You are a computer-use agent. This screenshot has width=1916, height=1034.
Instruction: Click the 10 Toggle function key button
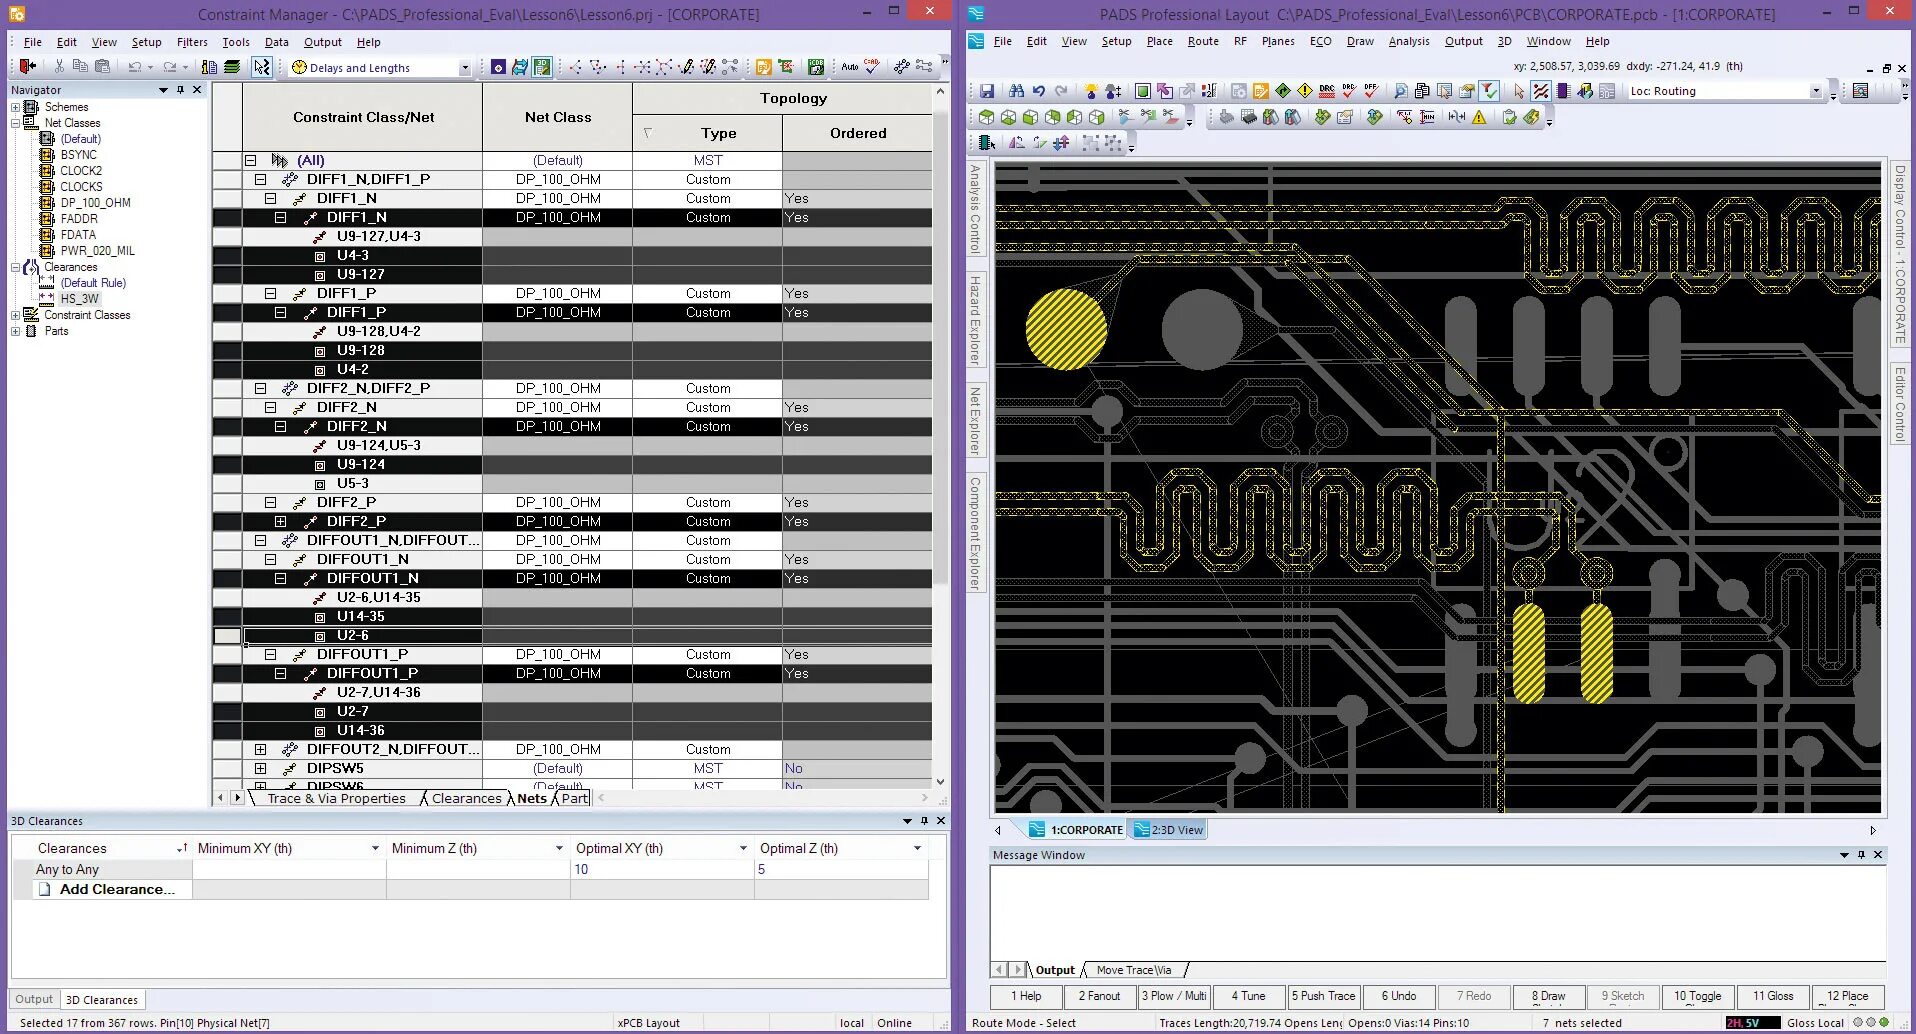(x=1698, y=996)
